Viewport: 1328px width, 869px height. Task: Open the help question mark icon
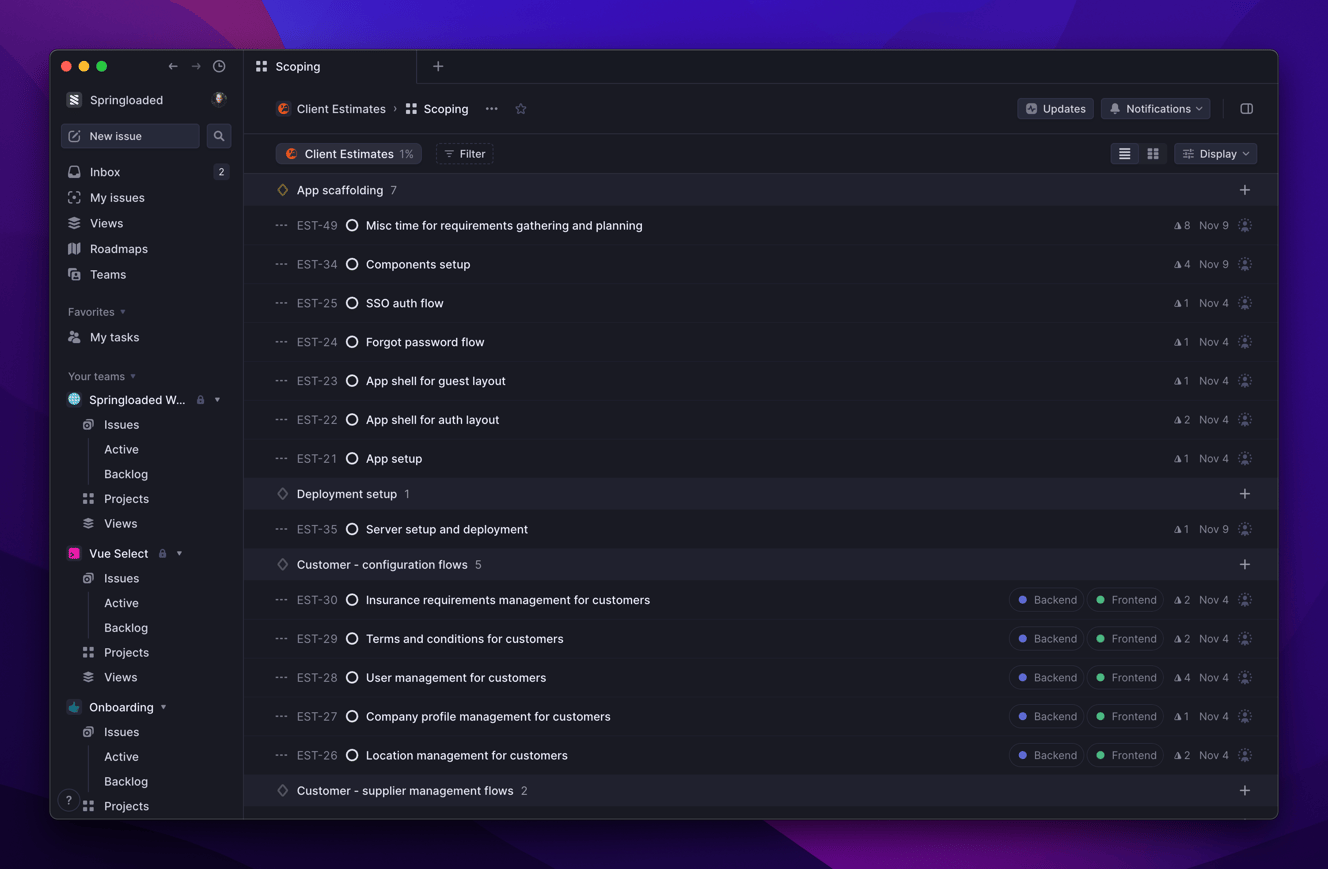pyautogui.click(x=68, y=800)
